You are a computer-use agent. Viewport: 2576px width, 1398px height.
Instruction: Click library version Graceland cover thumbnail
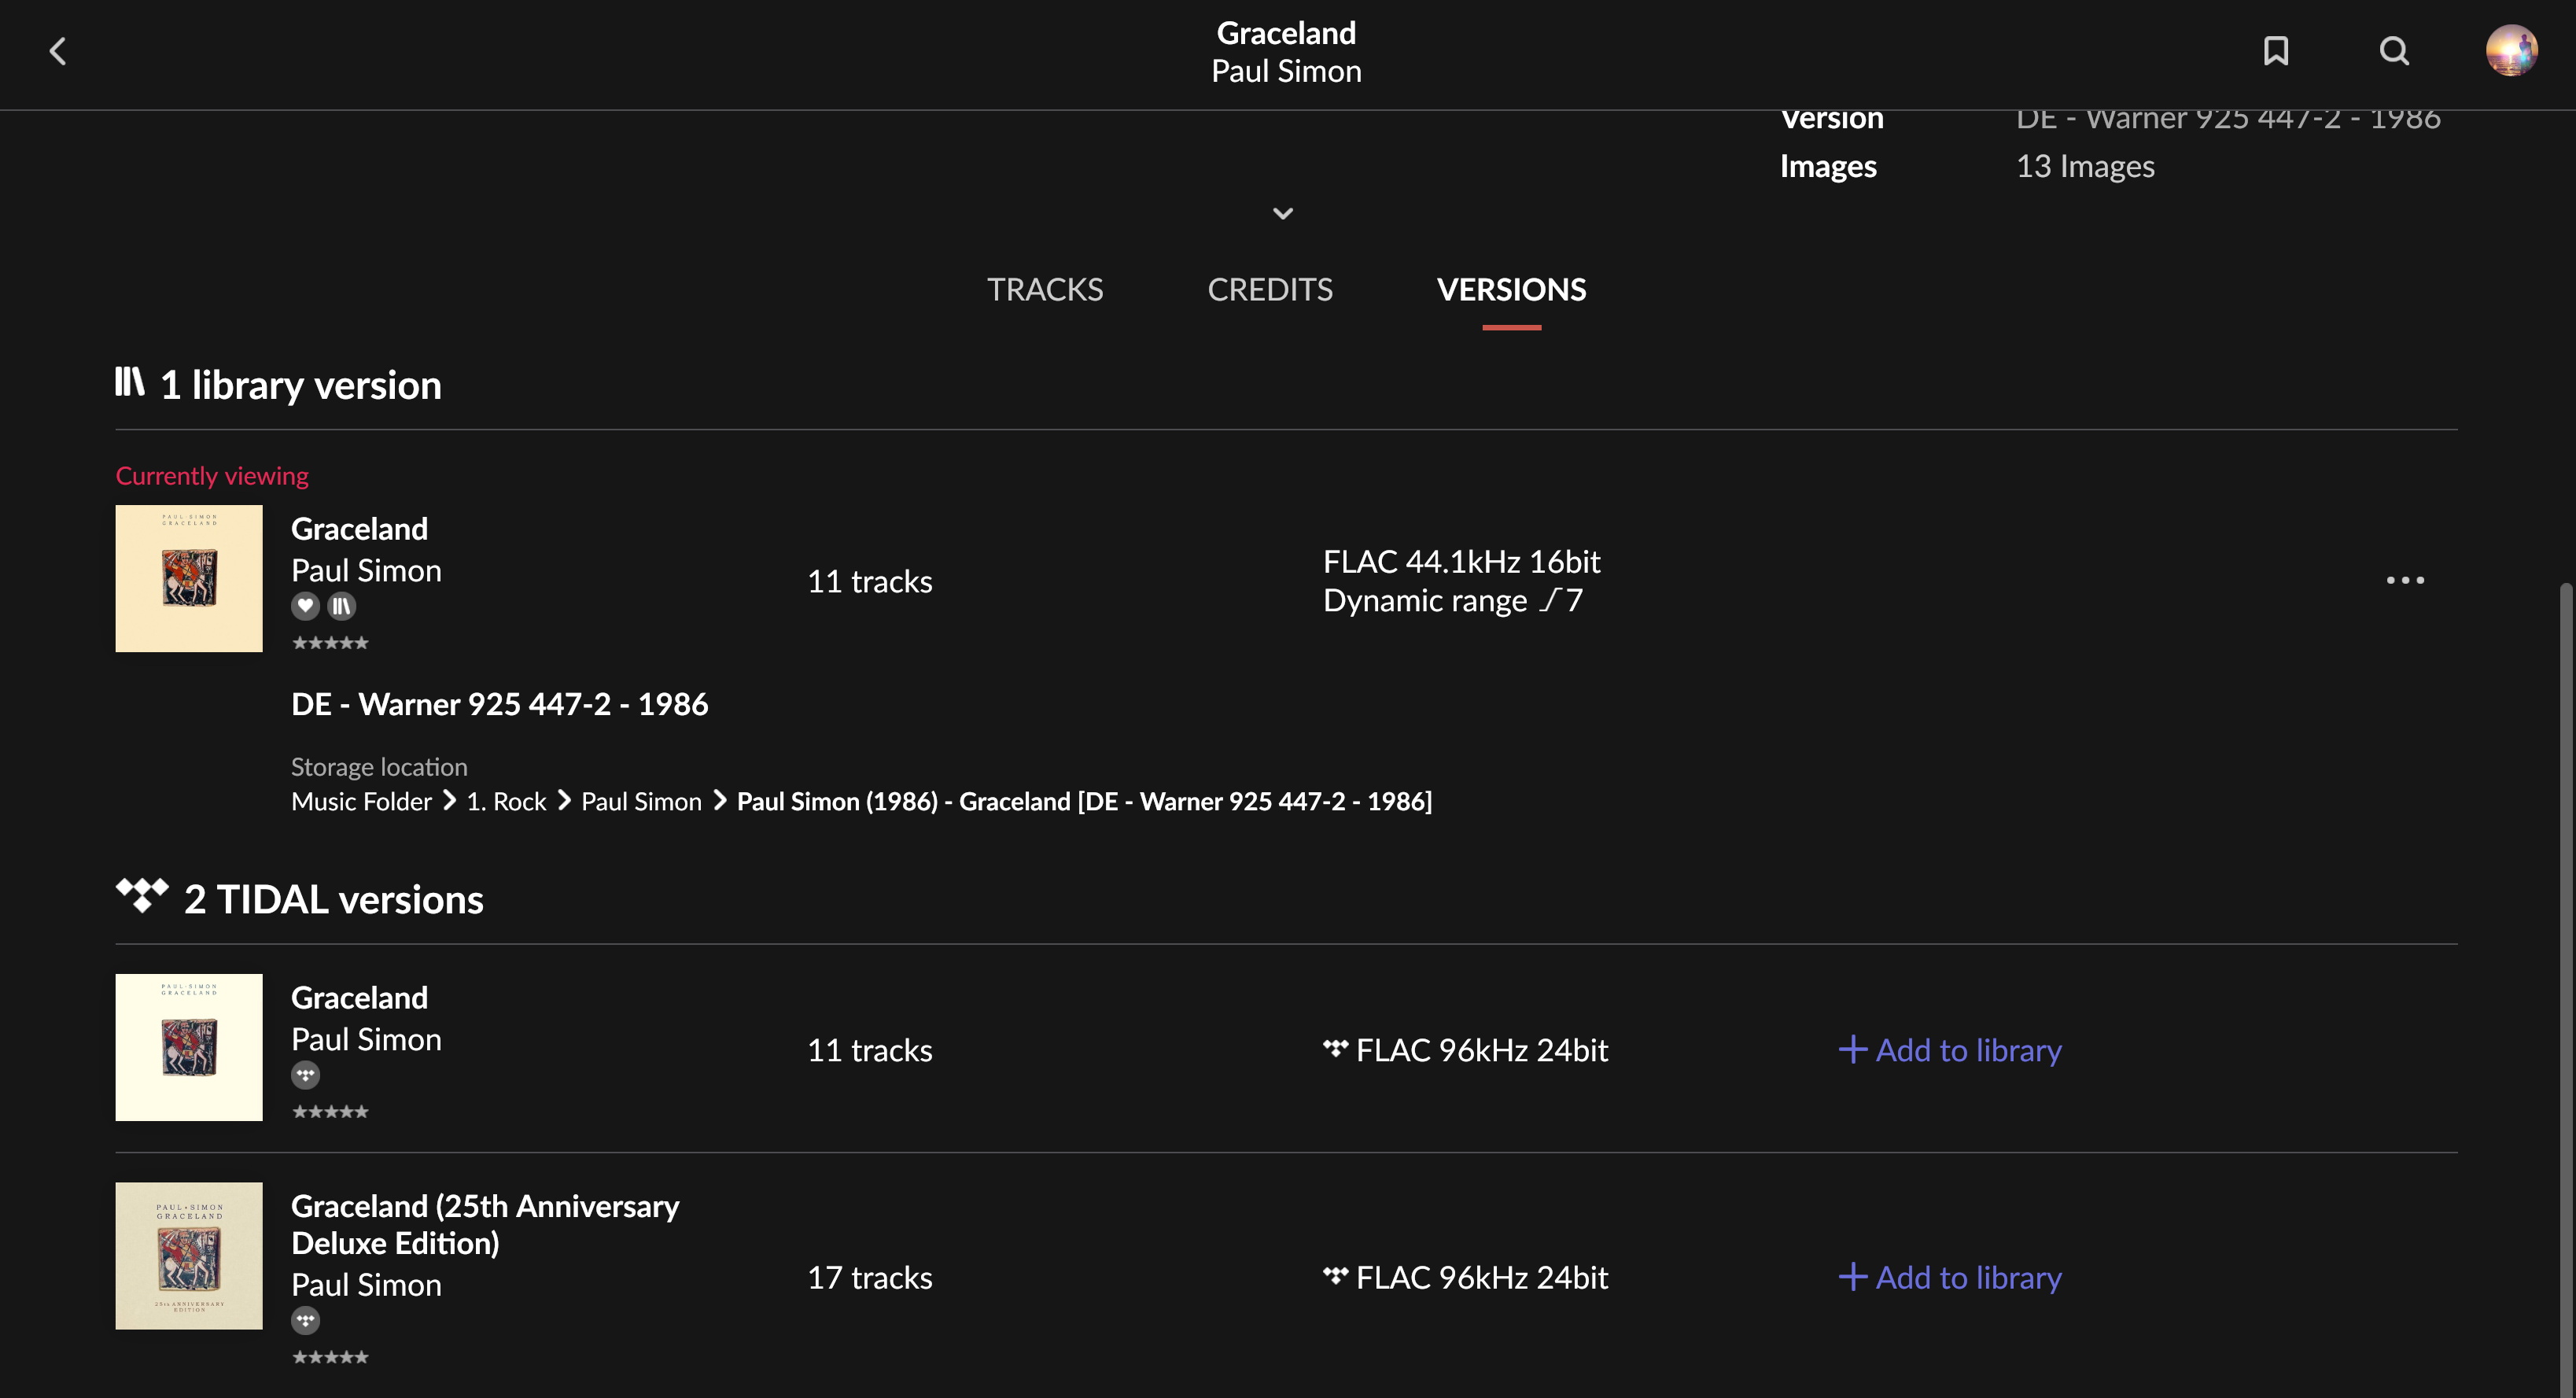point(189,578)
